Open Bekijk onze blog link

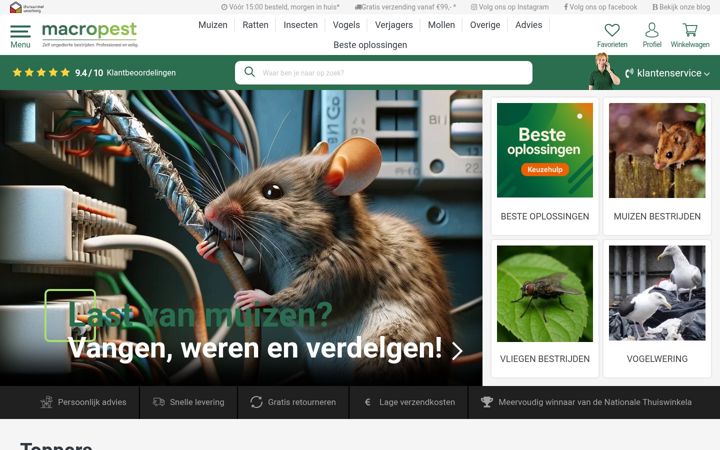point(681,7)
